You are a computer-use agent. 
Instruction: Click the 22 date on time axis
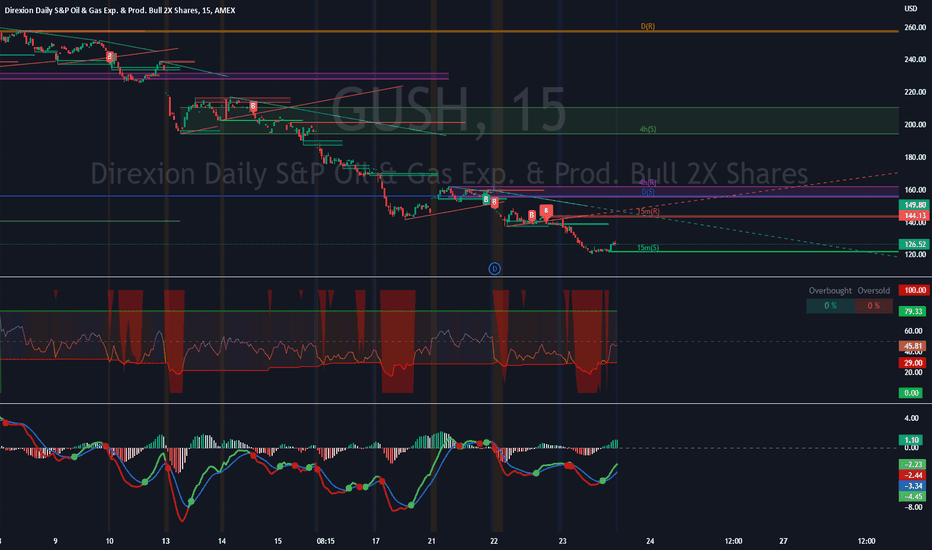coord(494,541)
